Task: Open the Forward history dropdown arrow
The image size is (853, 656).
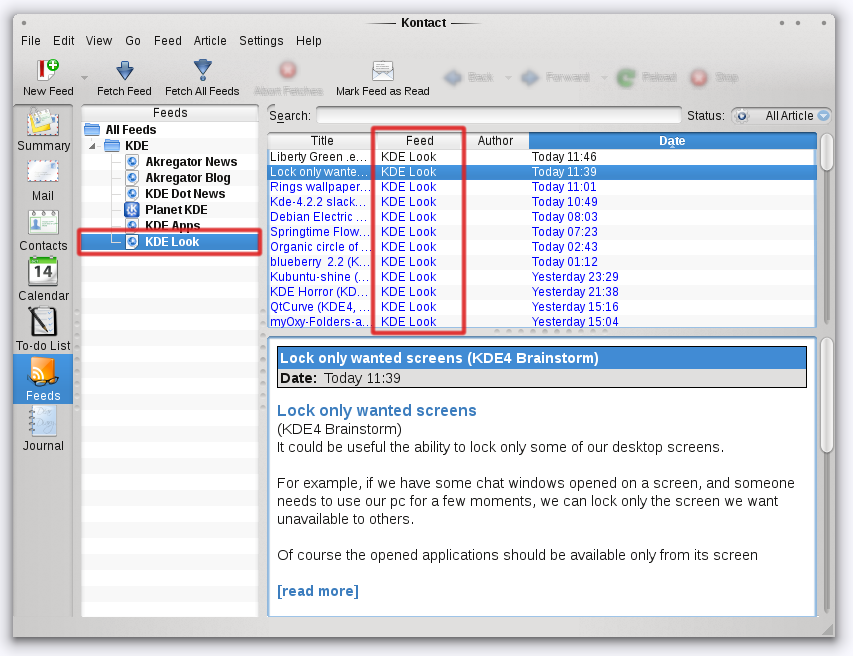Action: point(604,78)
